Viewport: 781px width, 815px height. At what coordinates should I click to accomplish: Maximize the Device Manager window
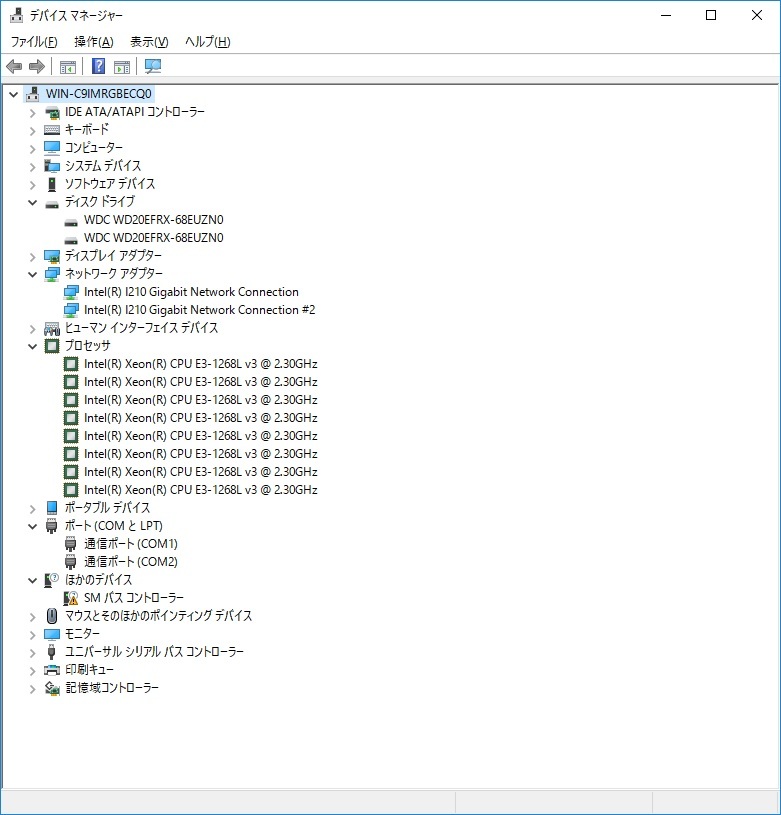pos(711,15)
